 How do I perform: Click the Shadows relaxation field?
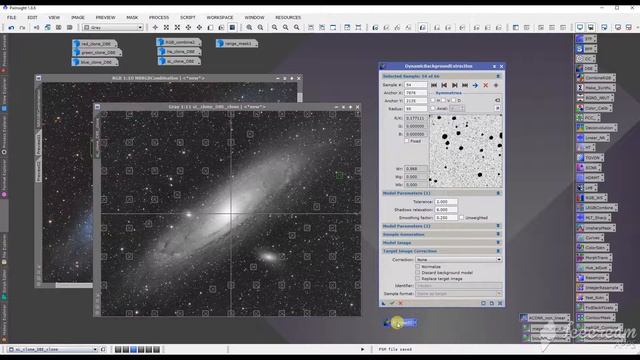point(446,209)
